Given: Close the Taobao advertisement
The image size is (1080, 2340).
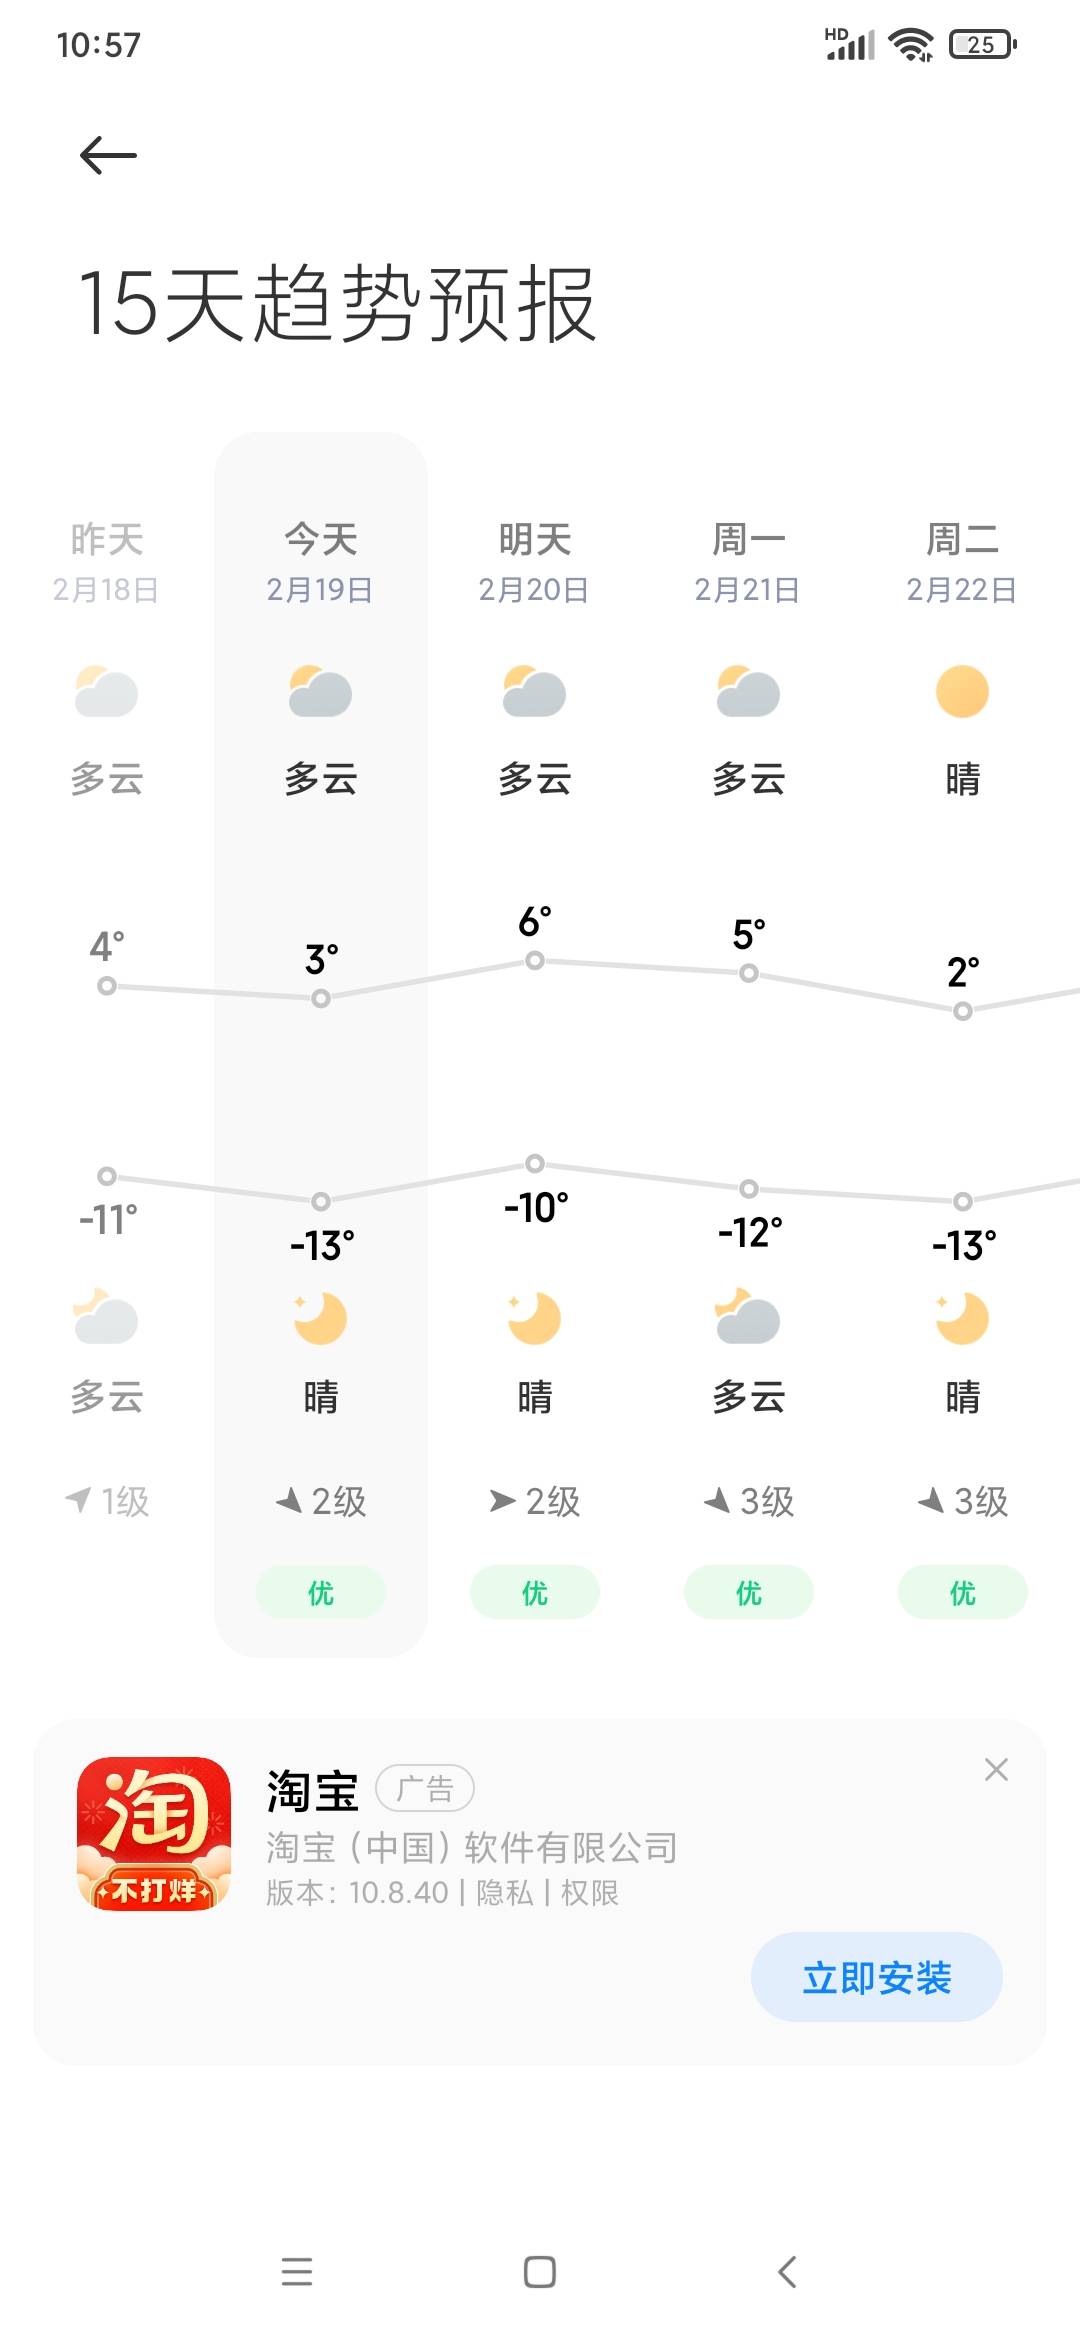Looking at the screenshot, I should pyautogui.click(x=996, y=1769).
